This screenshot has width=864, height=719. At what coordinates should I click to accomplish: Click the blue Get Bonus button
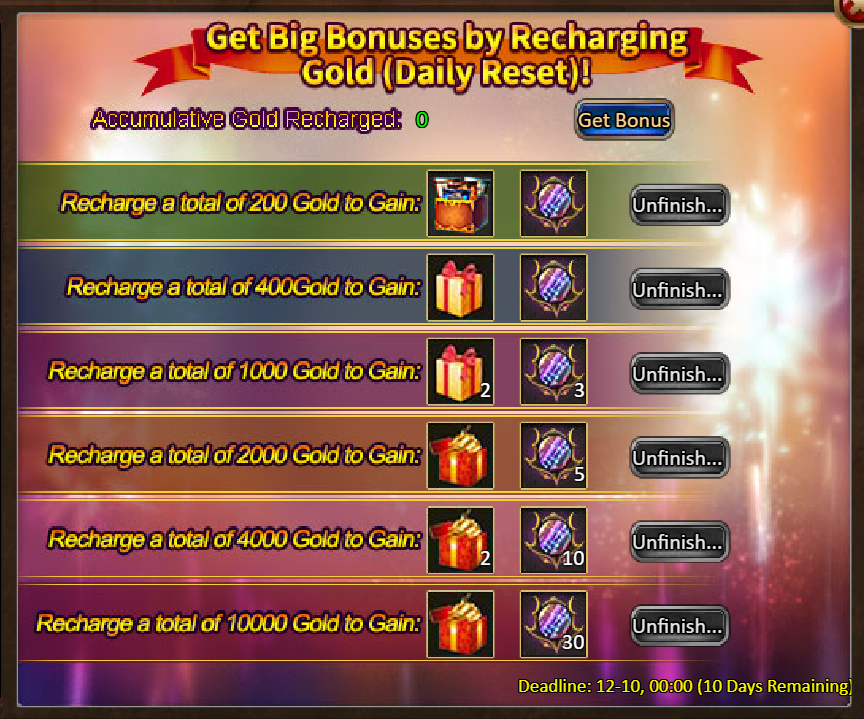(x=624, y=120)
